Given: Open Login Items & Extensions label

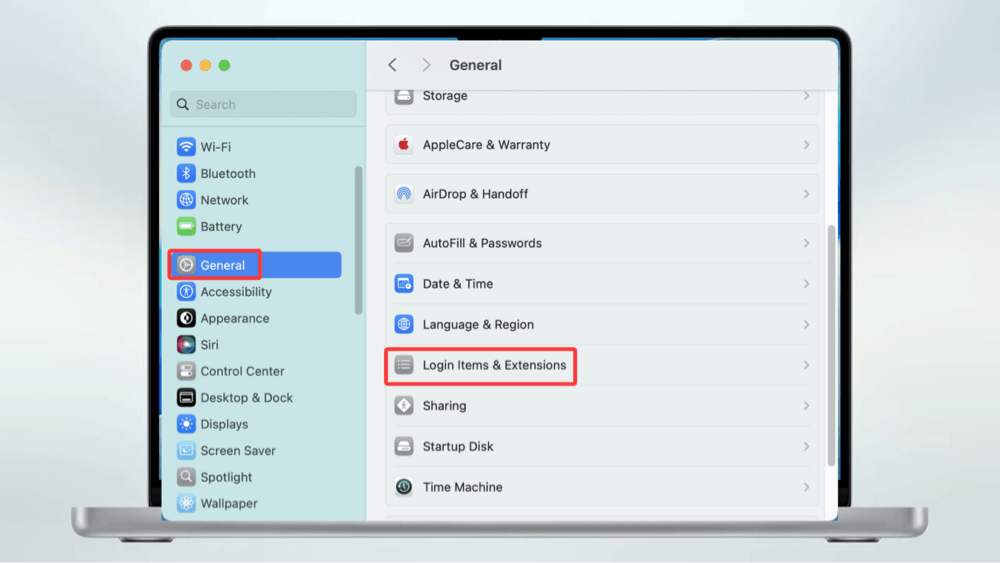Looking at the screenshot, I should [x=494, y=365].
